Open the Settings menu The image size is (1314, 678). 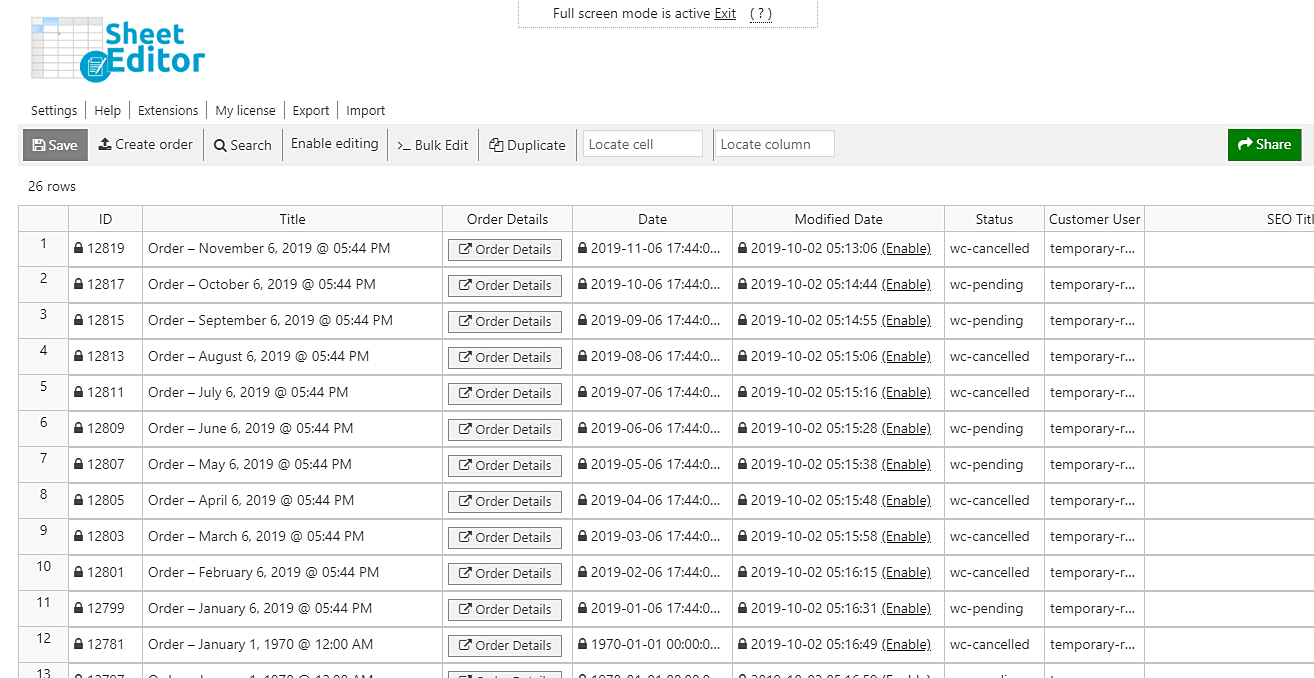54,111
